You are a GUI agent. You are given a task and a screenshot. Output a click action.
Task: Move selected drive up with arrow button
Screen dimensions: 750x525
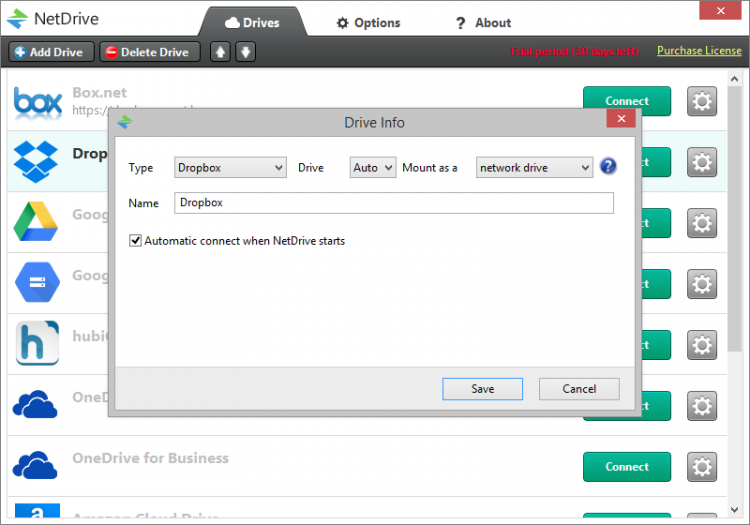pyautogui.click(x=220, y=52)
